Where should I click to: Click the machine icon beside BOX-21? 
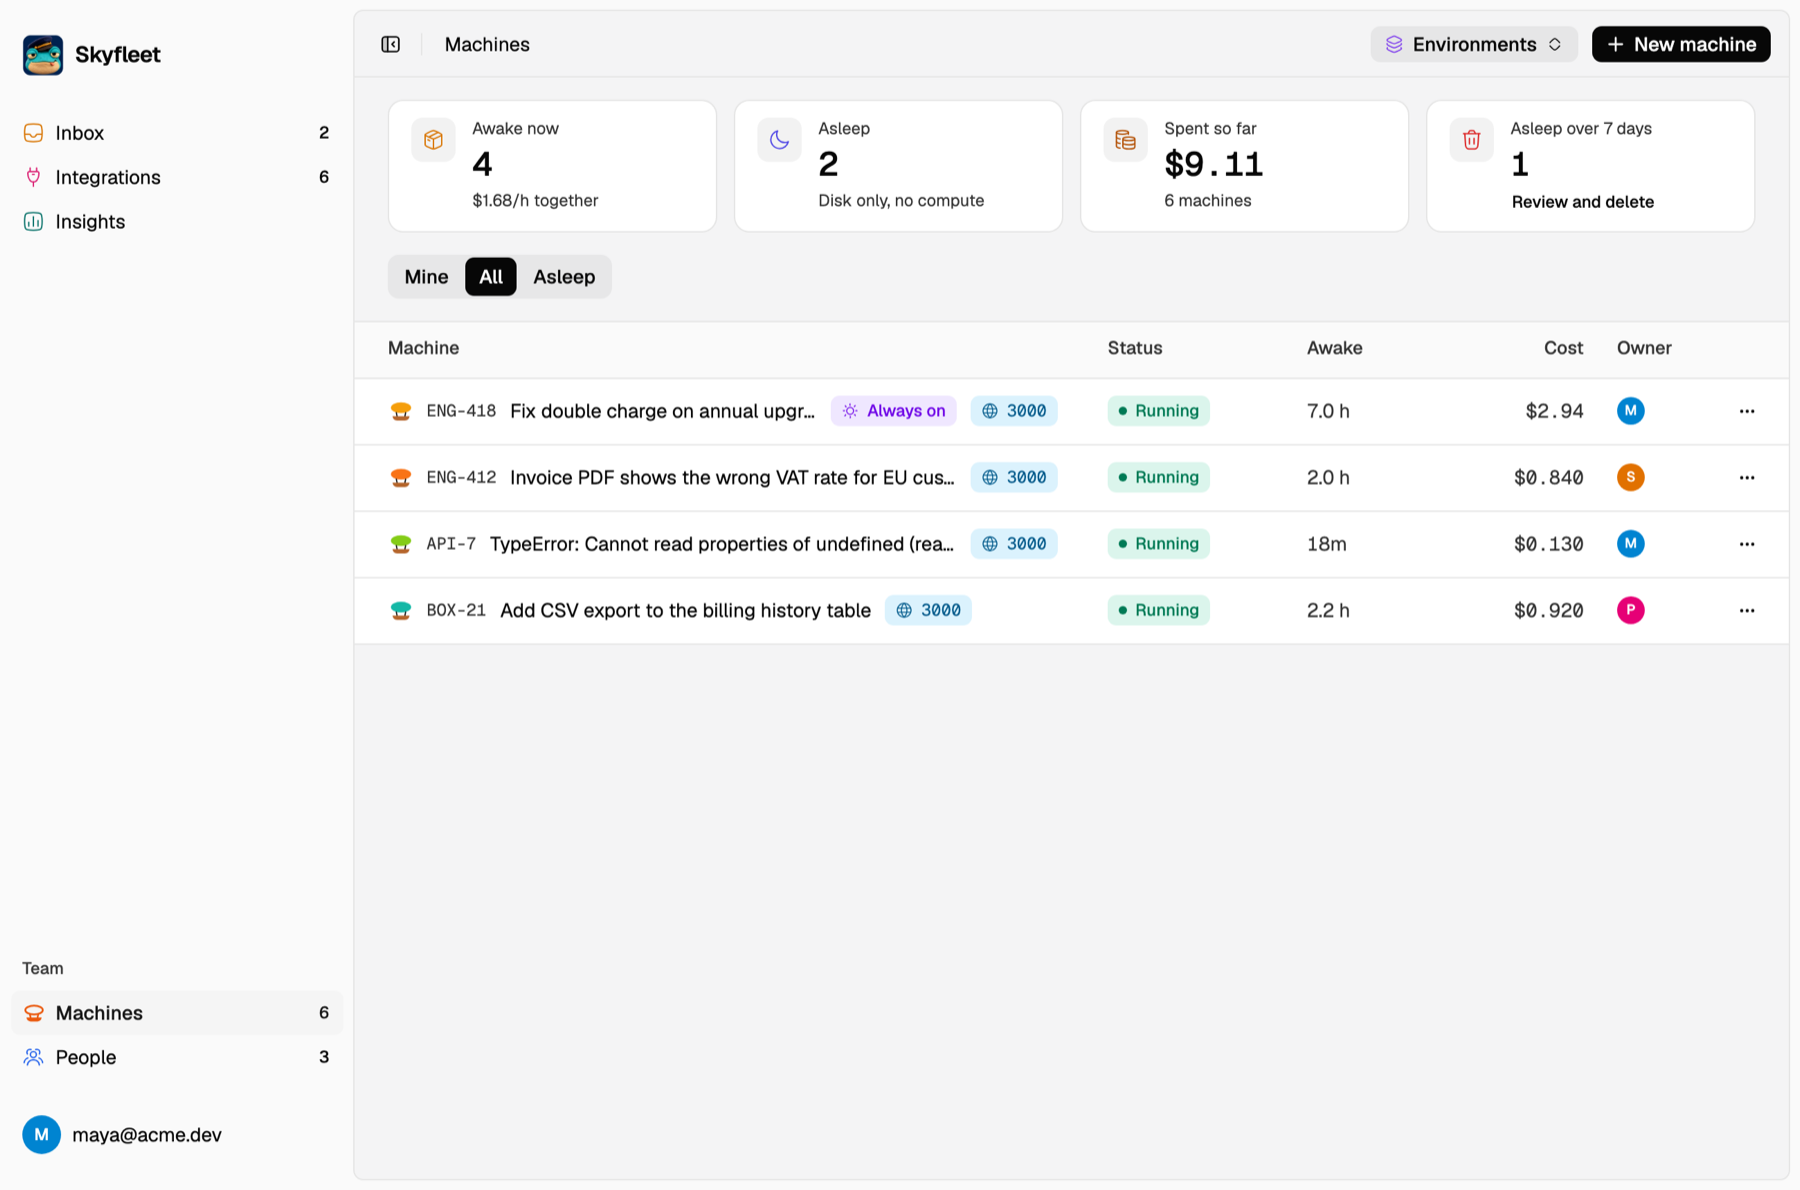click(401, 611)
